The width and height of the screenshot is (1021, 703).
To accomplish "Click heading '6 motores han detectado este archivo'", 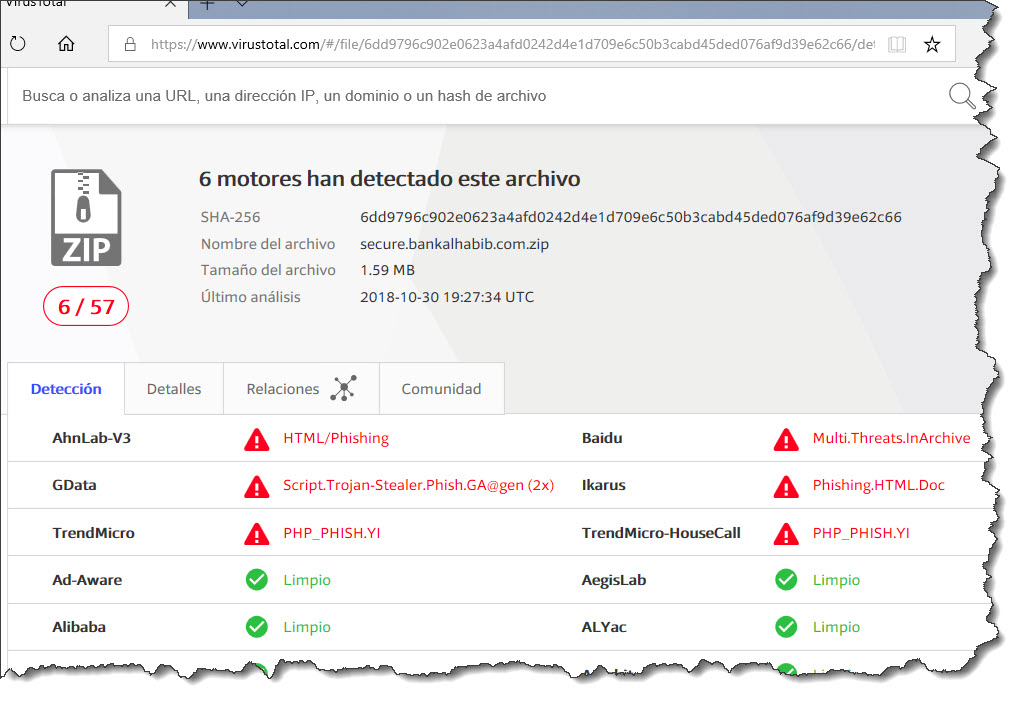I will 389,178.
